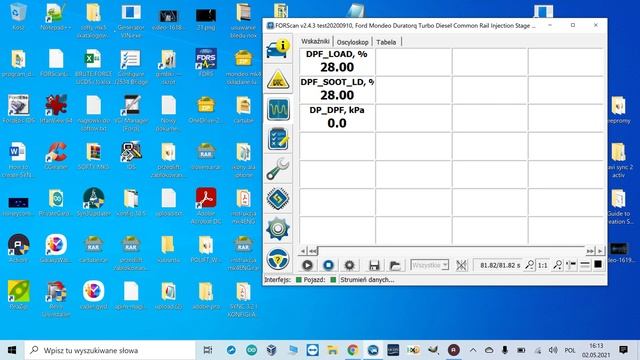The image size is (640, 360).
Task: Click the timeline slider track
Action: (x=451, y=251)
